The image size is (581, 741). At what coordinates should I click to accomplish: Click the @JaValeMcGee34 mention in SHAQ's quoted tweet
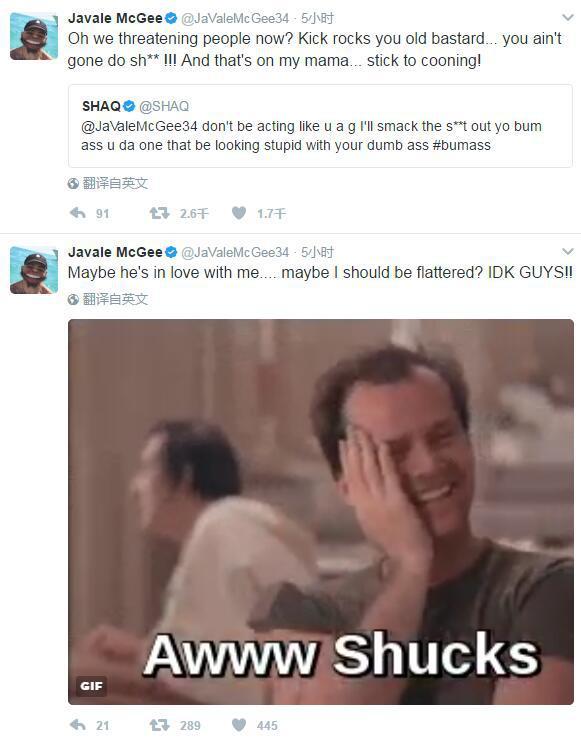click(x=139, y=126)
